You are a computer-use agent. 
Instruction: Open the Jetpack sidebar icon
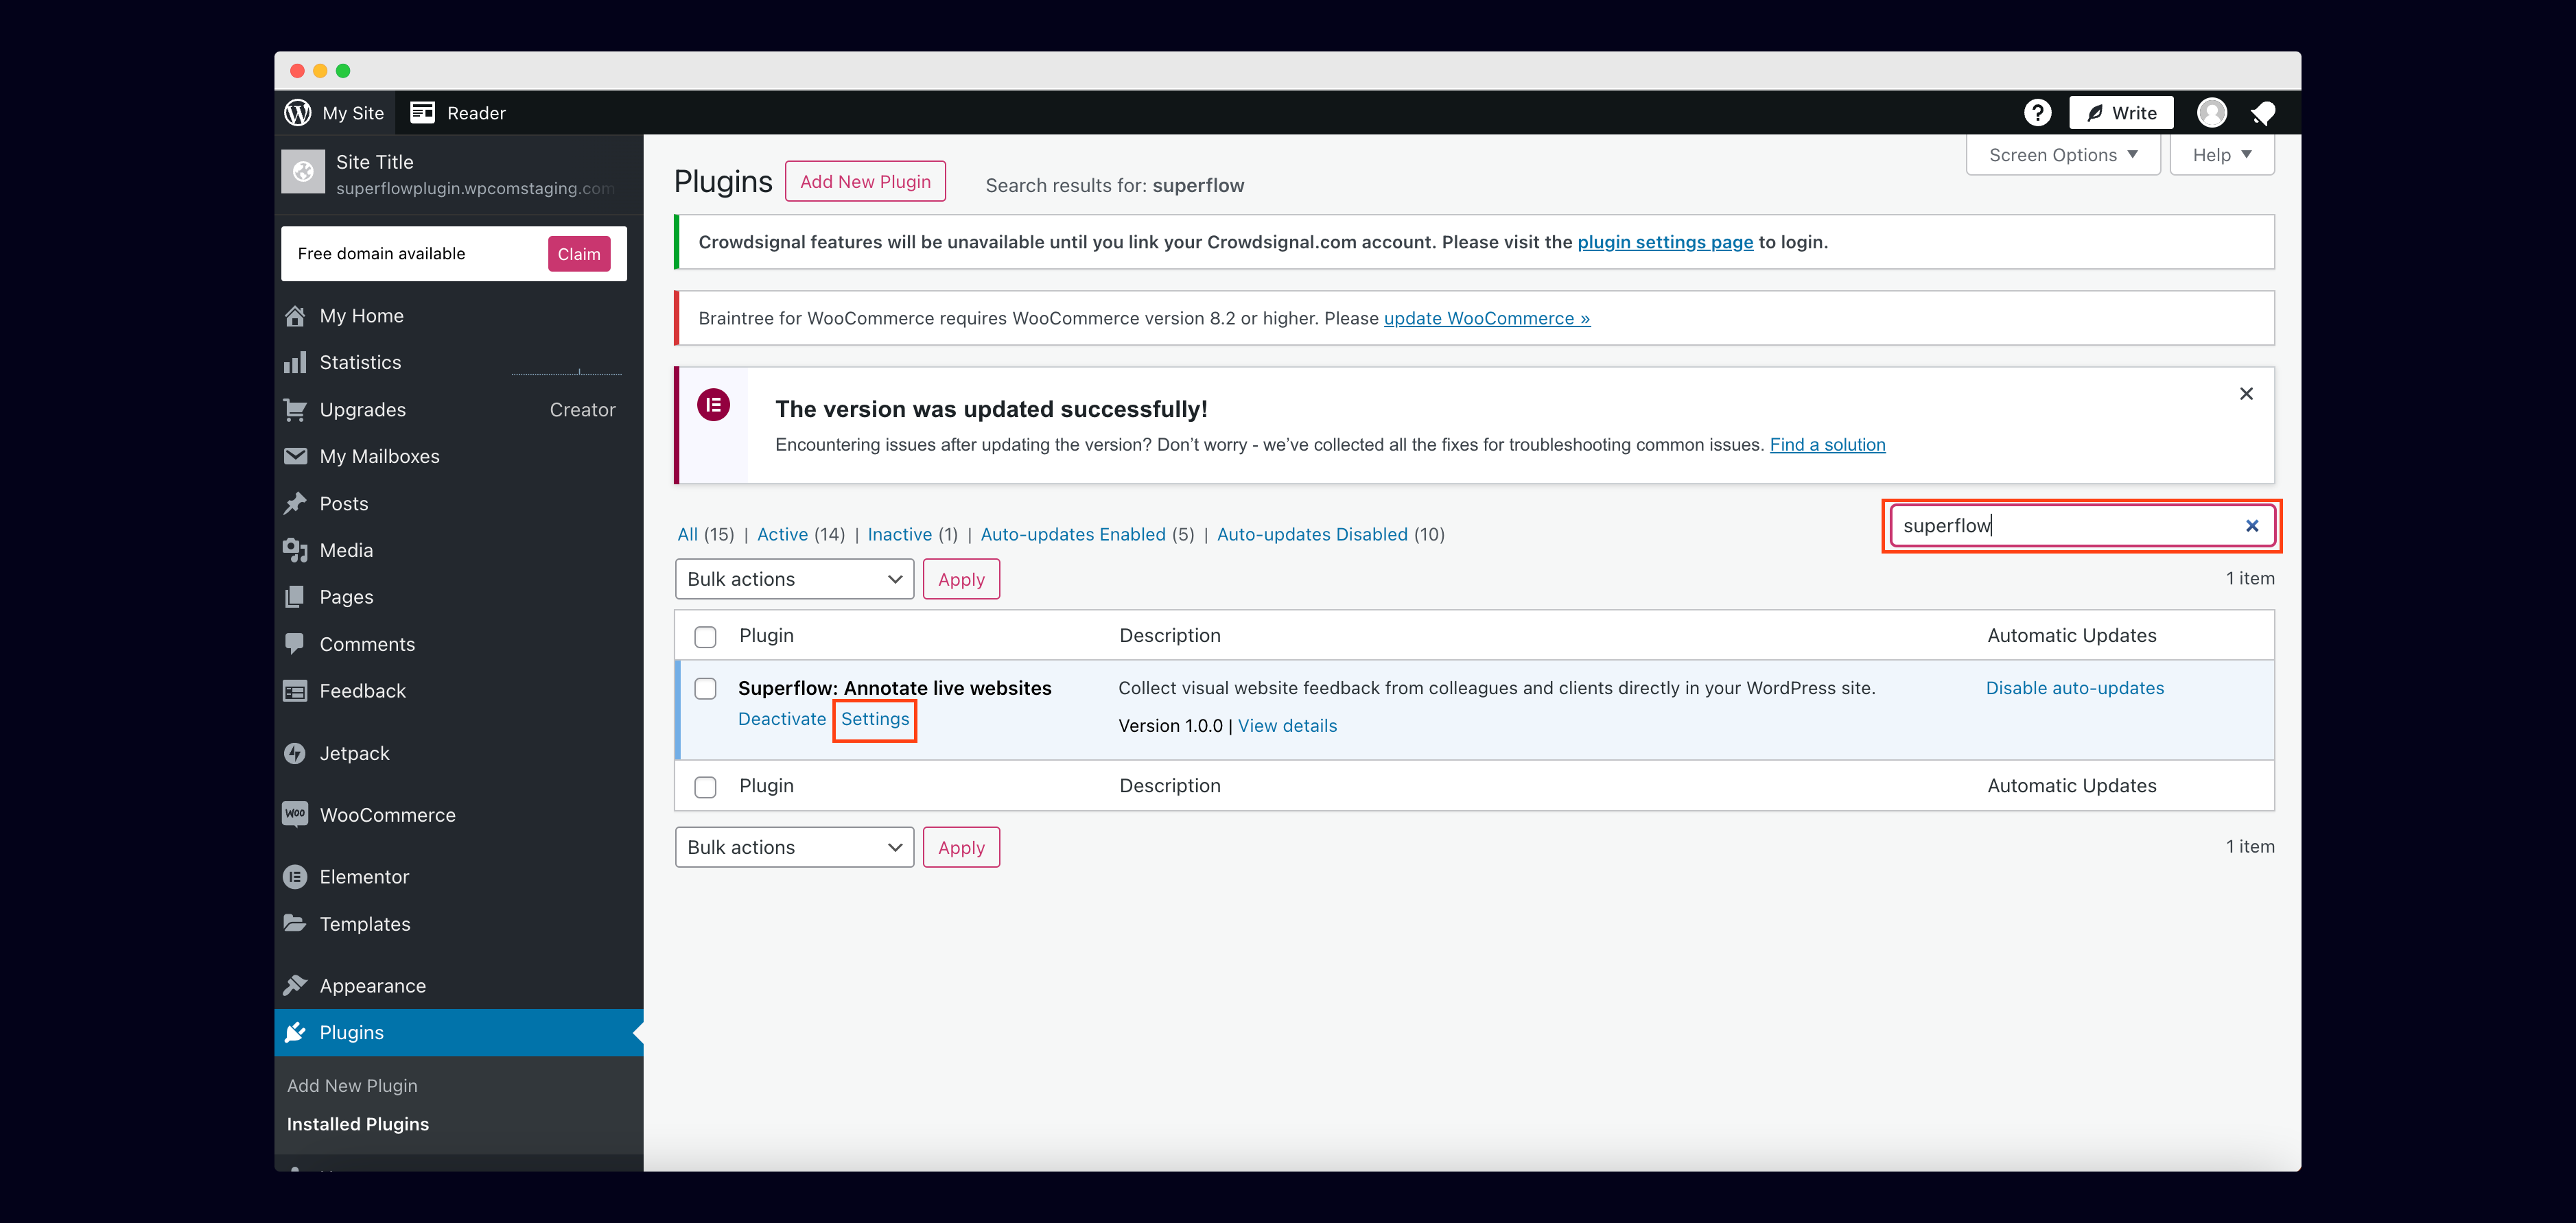coord(295,753)
